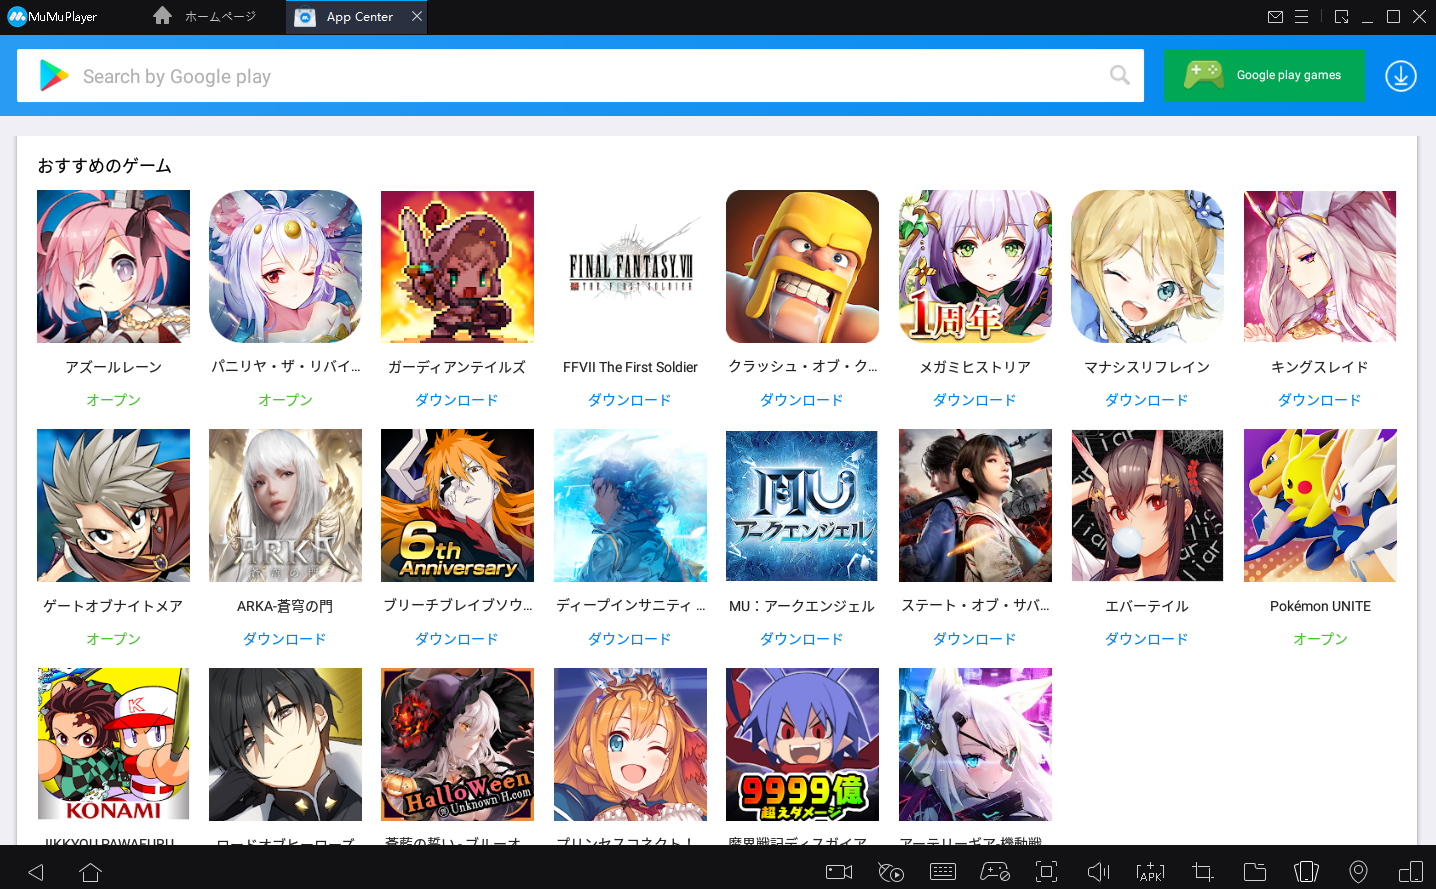Click the Google Play logo in search bar
This screenshot has height=889, width=1436.
pos(54,76)
